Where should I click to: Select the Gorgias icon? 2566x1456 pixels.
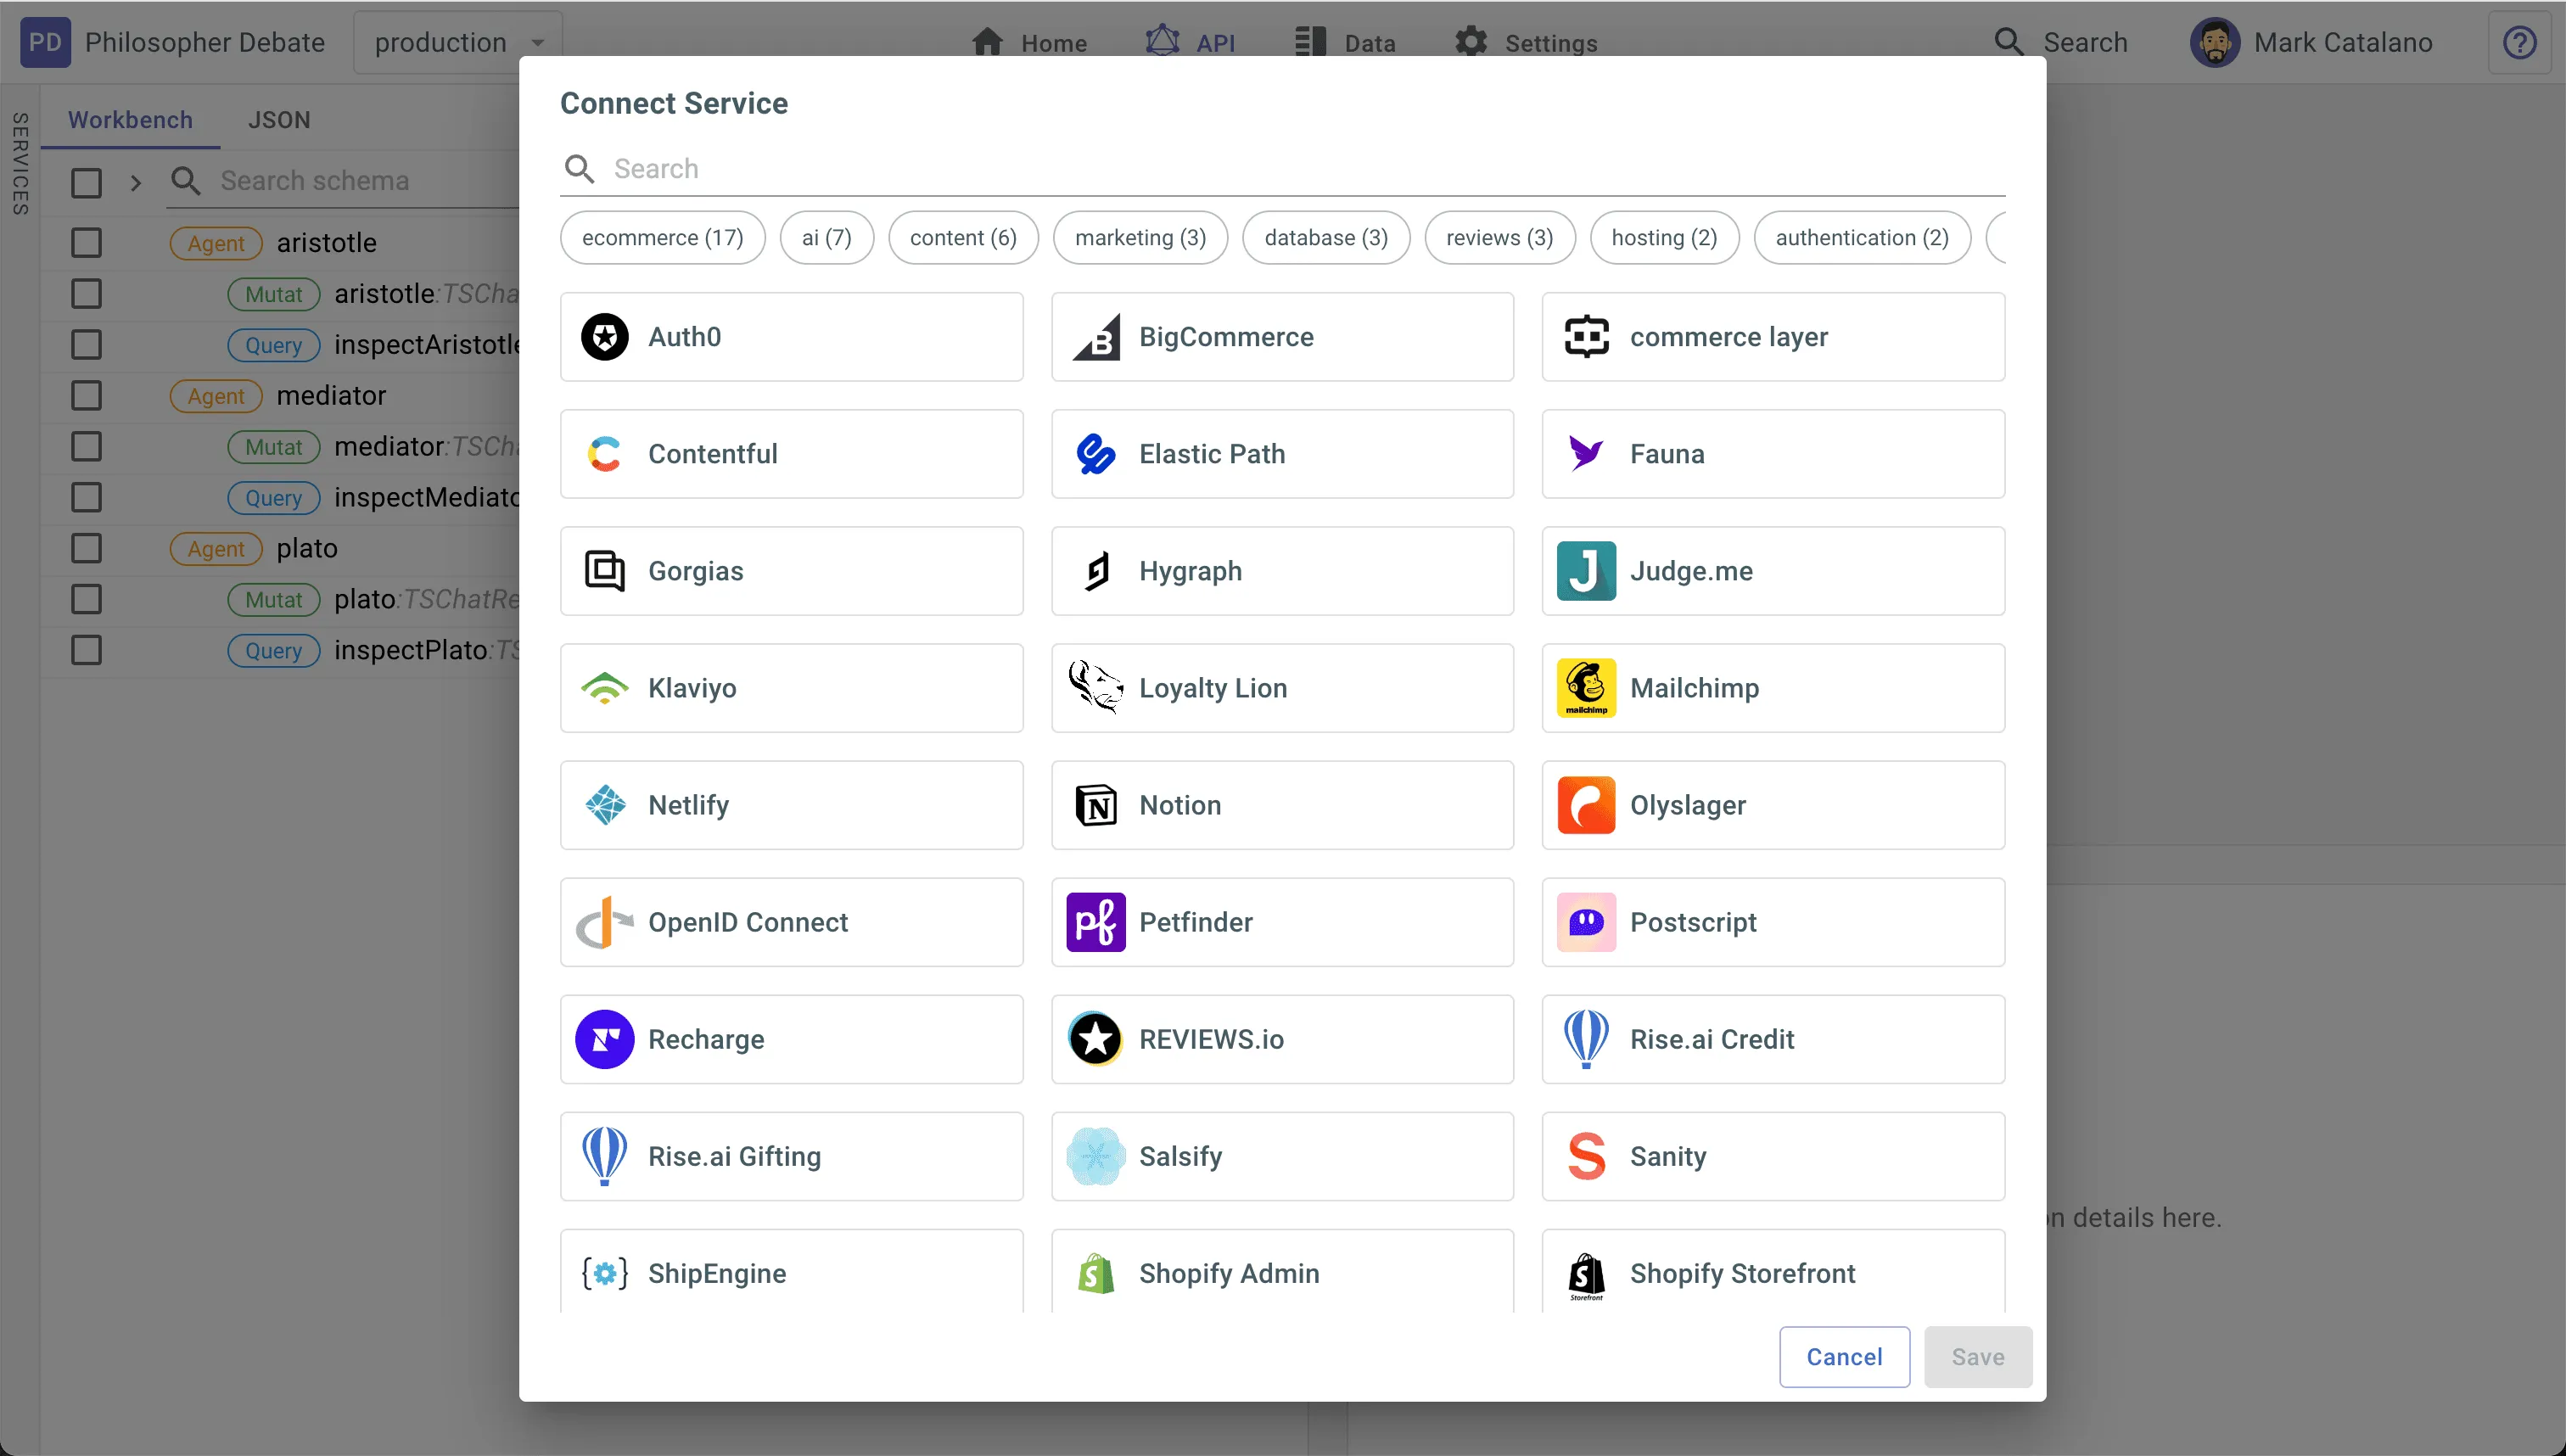(x=604, y=571)
